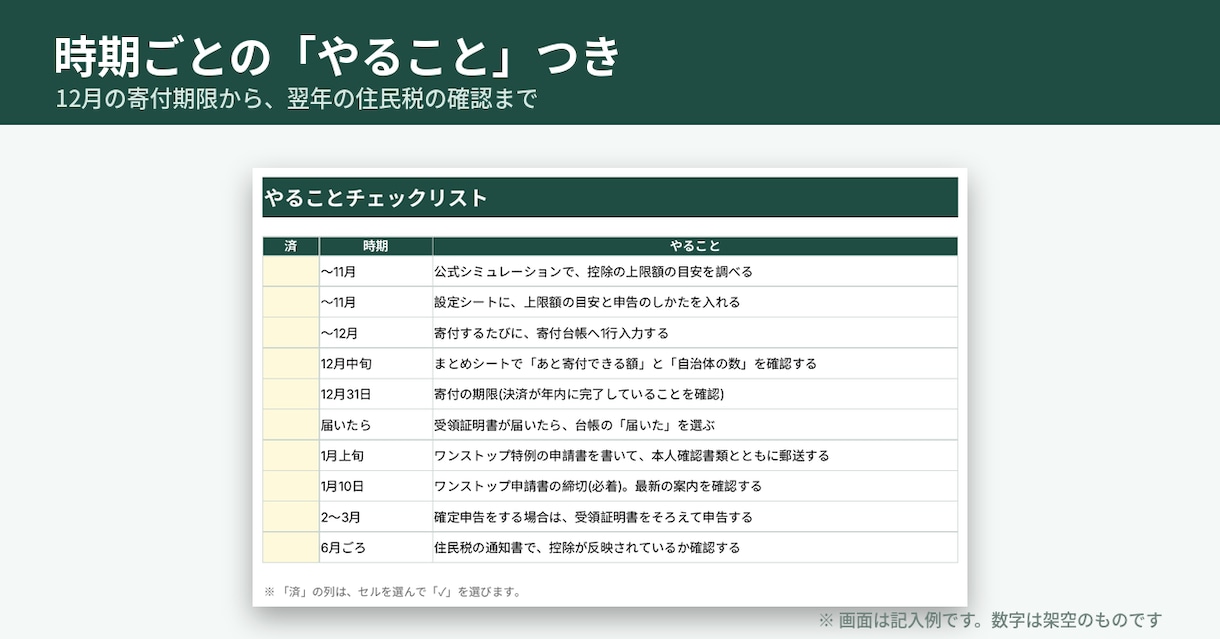Screen dimensions: 1220x639
Task: Select the 済 cell for 〜12月 row
Action: coord(291,333)
